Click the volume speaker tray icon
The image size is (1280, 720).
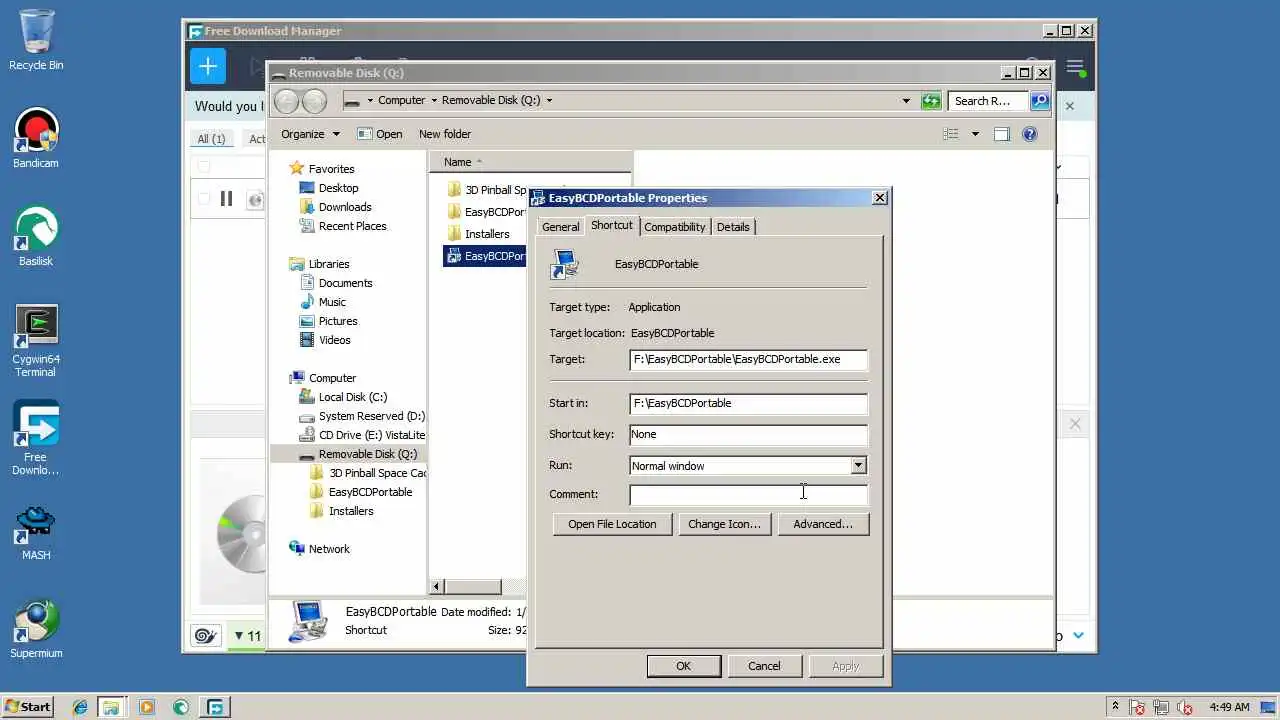pos(1186,707)
